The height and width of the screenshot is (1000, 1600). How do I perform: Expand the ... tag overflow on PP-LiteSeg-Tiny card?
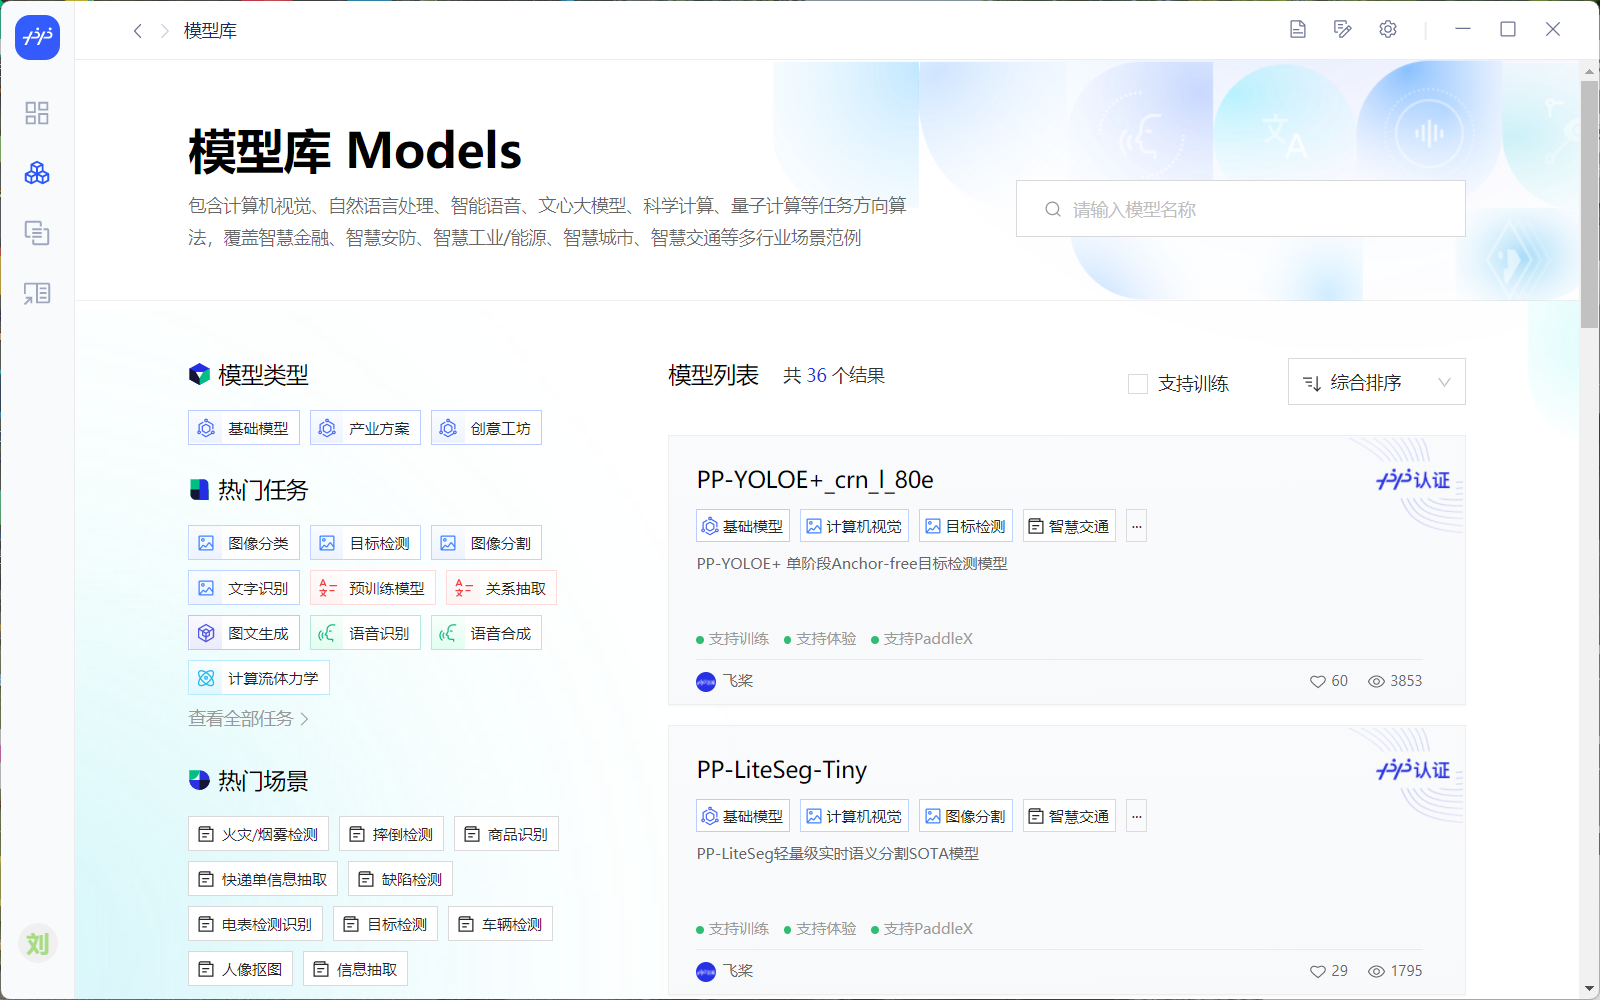1136,815
